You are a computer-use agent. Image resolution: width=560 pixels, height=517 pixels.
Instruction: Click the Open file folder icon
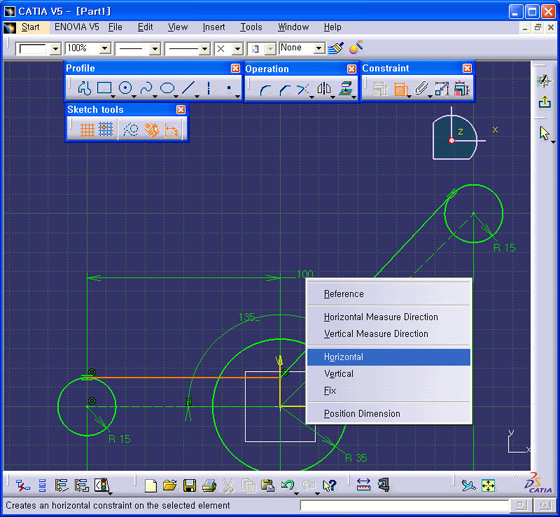tap(170, 486)
